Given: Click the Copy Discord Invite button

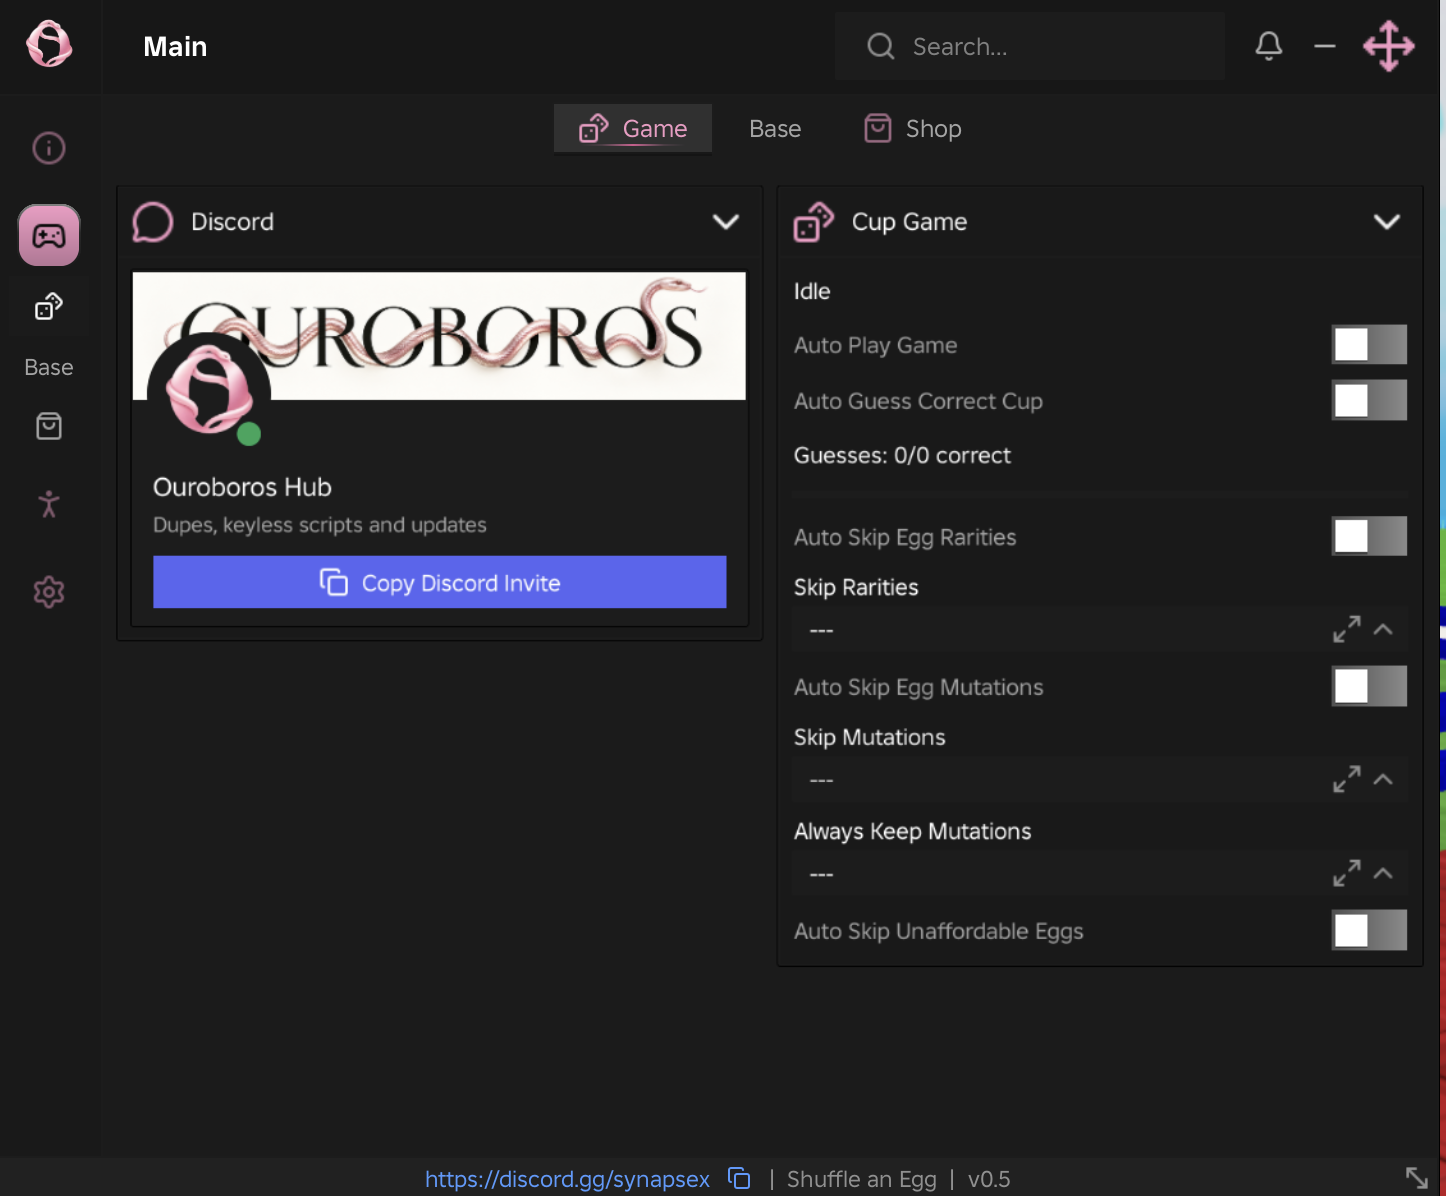Looking at the screenshot, I should 440,582.
